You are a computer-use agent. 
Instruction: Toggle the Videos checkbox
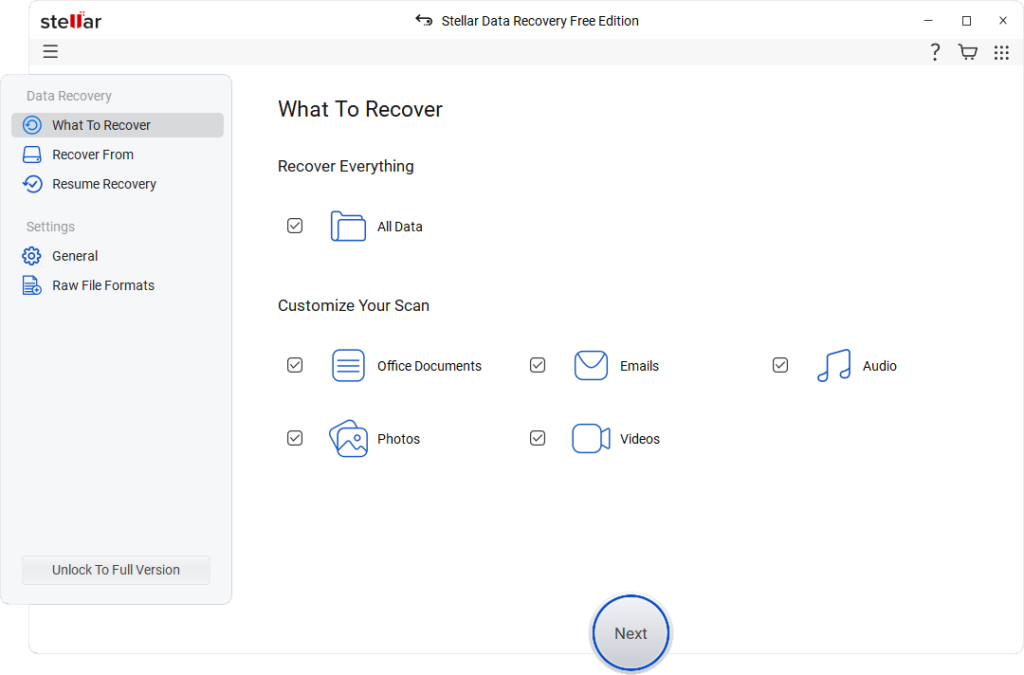[x=538, y=439]
